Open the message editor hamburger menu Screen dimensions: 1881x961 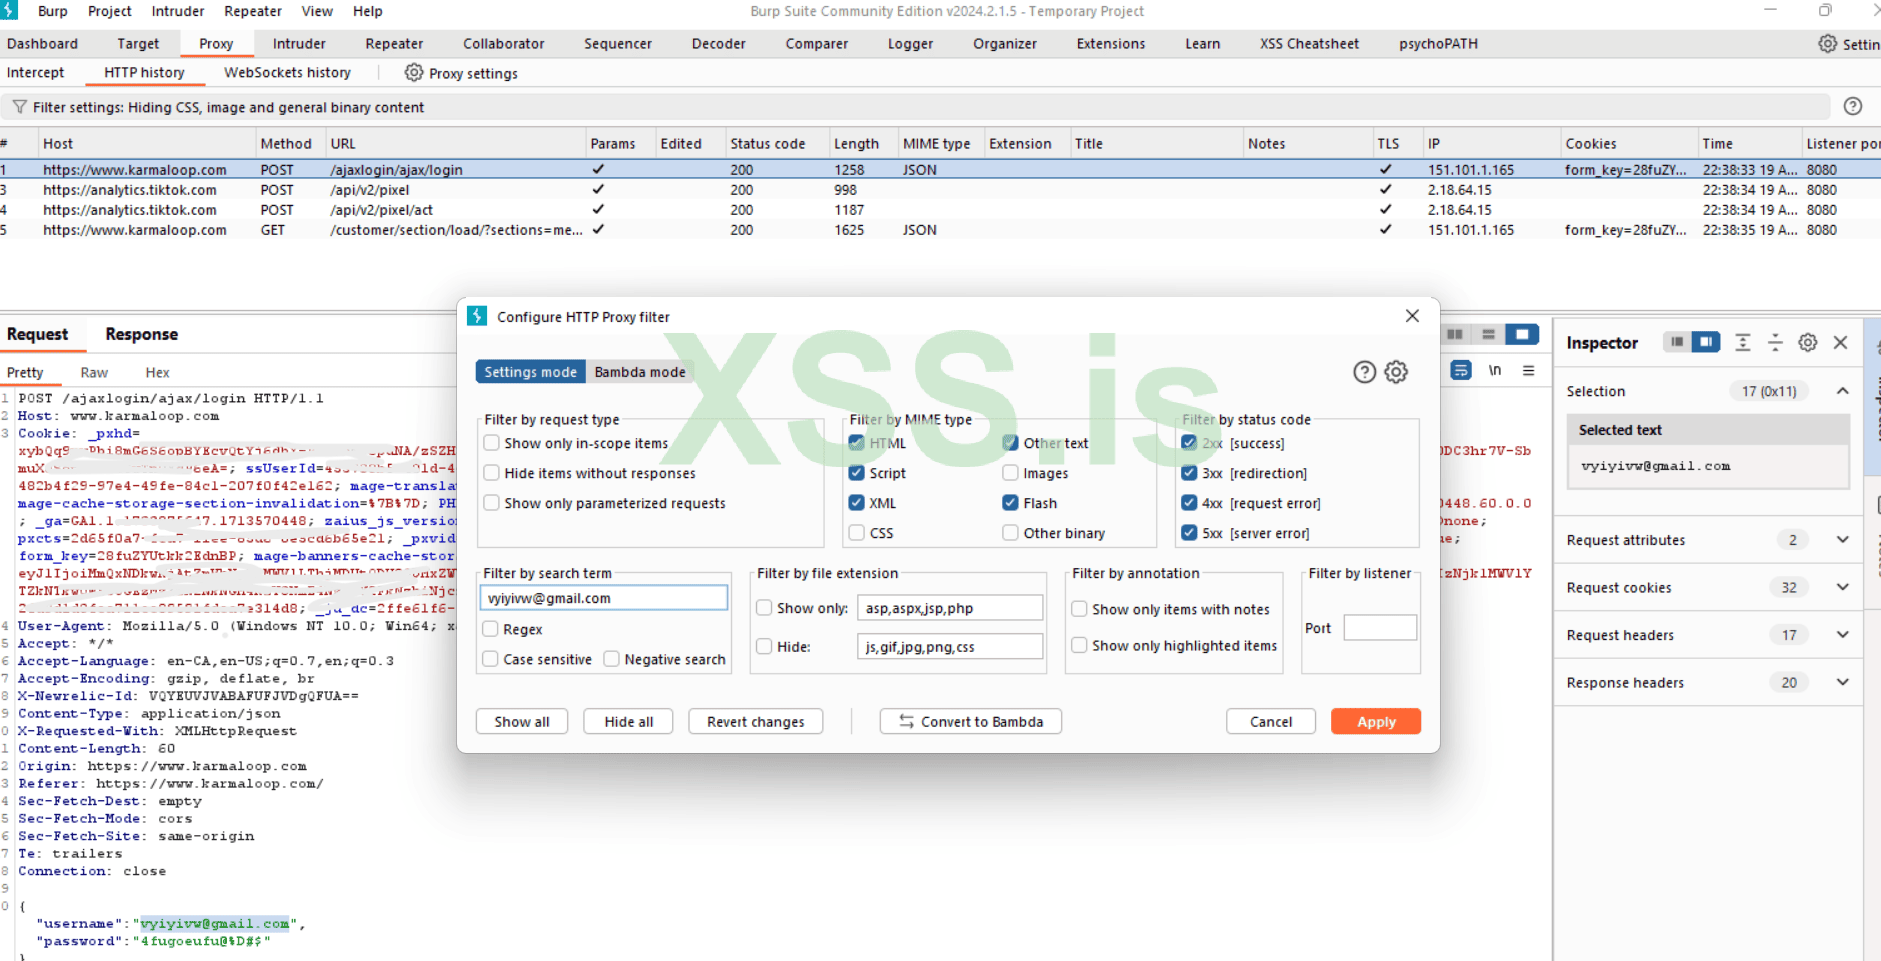pyautogui.click(x=1528, y=370)
